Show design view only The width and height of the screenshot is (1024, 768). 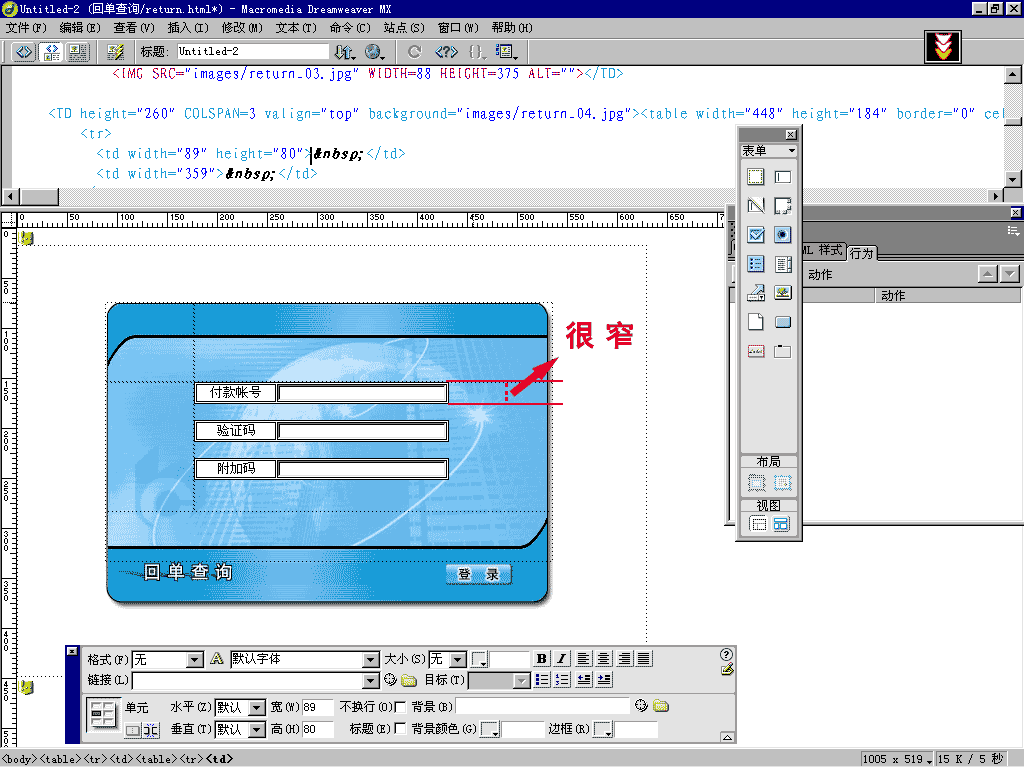tap(77, 51)
